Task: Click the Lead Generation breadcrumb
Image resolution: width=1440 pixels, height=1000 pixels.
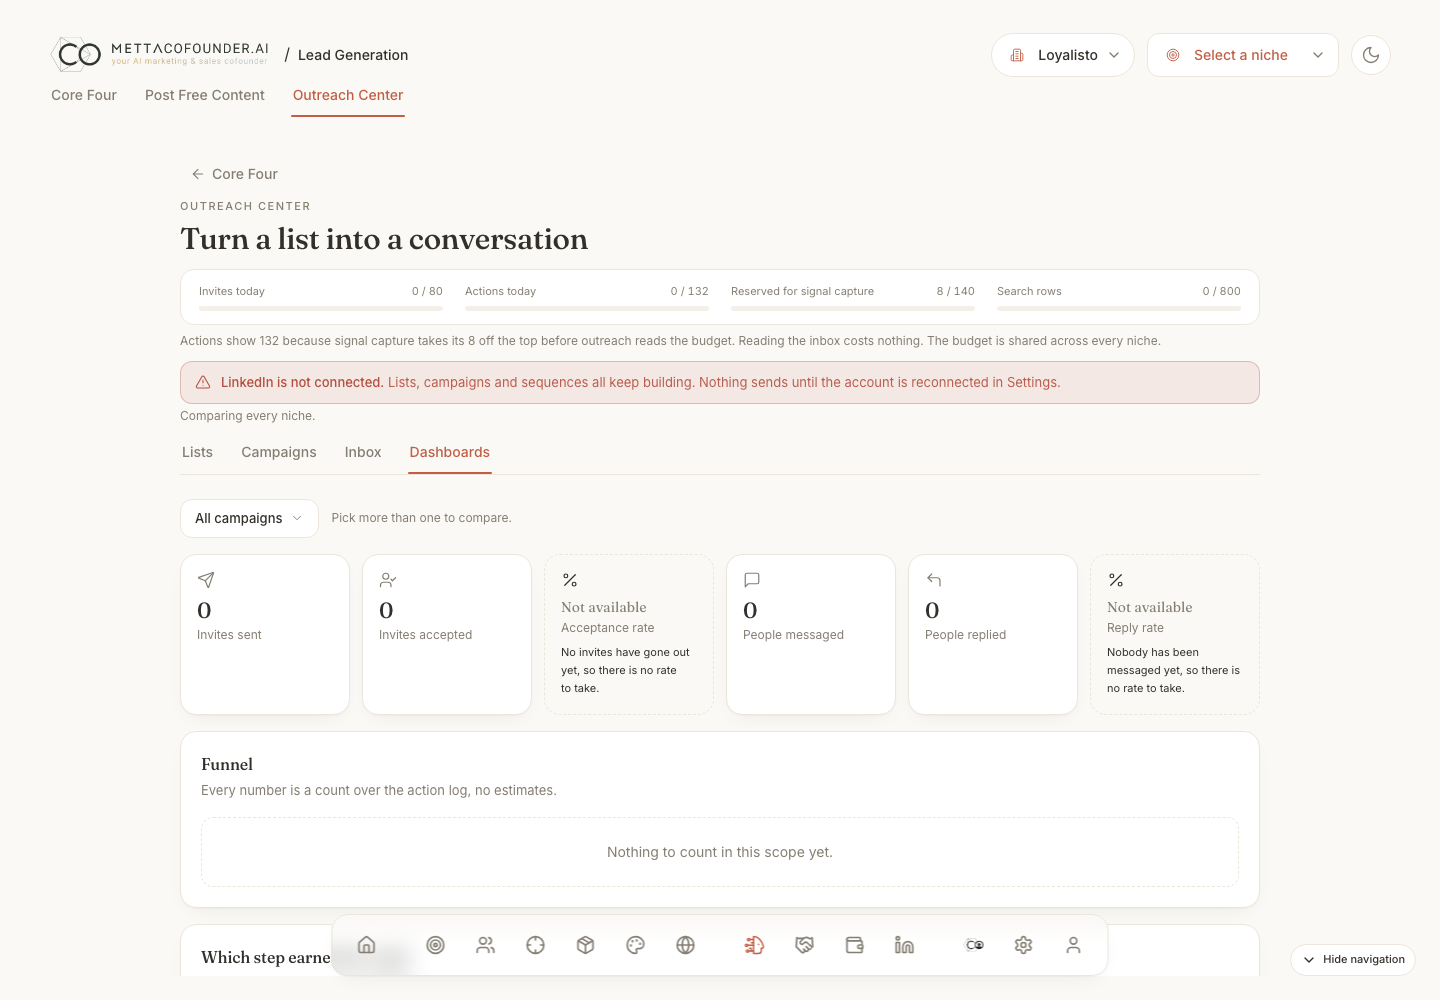Action: coord(353,55)
